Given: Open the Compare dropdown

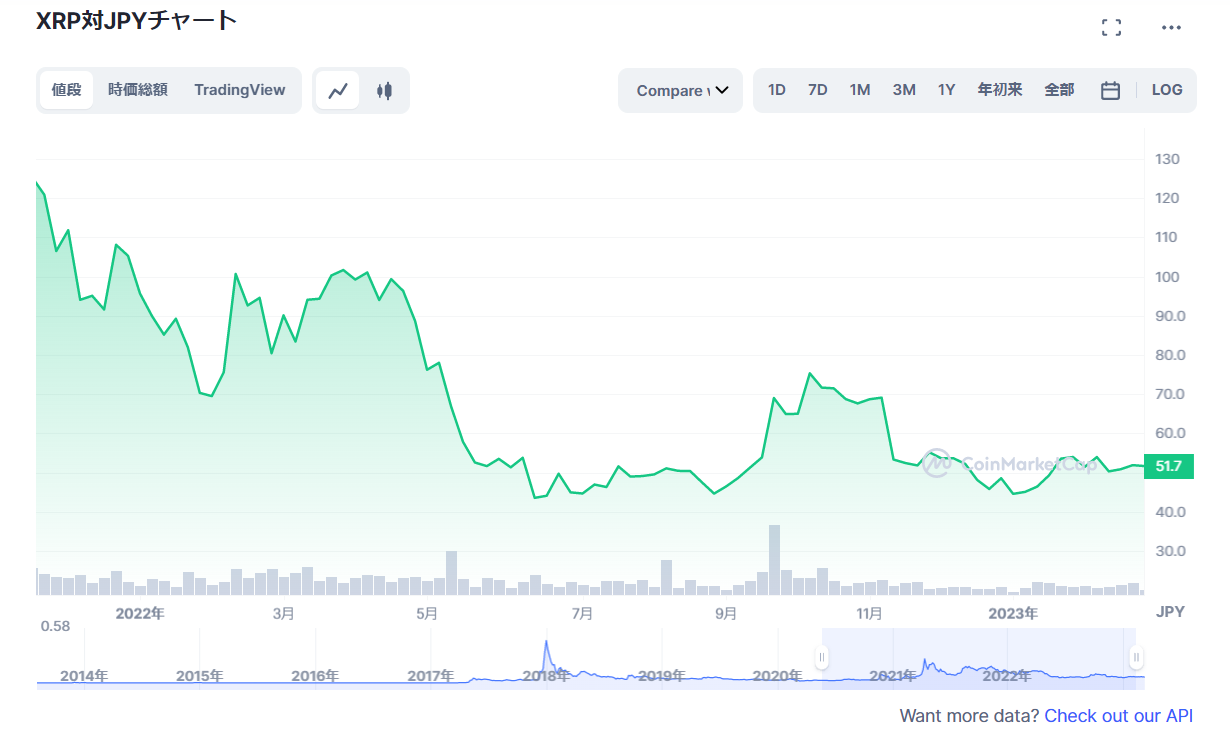Looking at the screenshot, I should point(680,89).
